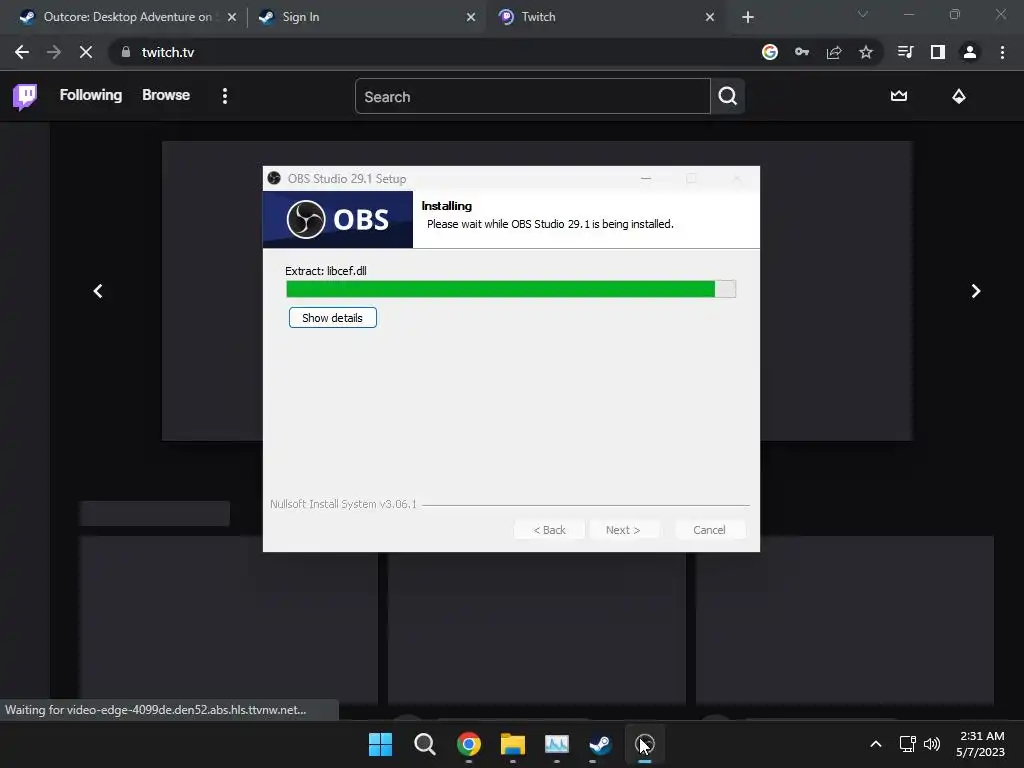Open Twitch more options three-dot menu
This screenshot has height=768, width=1024.
click(225, 97)
